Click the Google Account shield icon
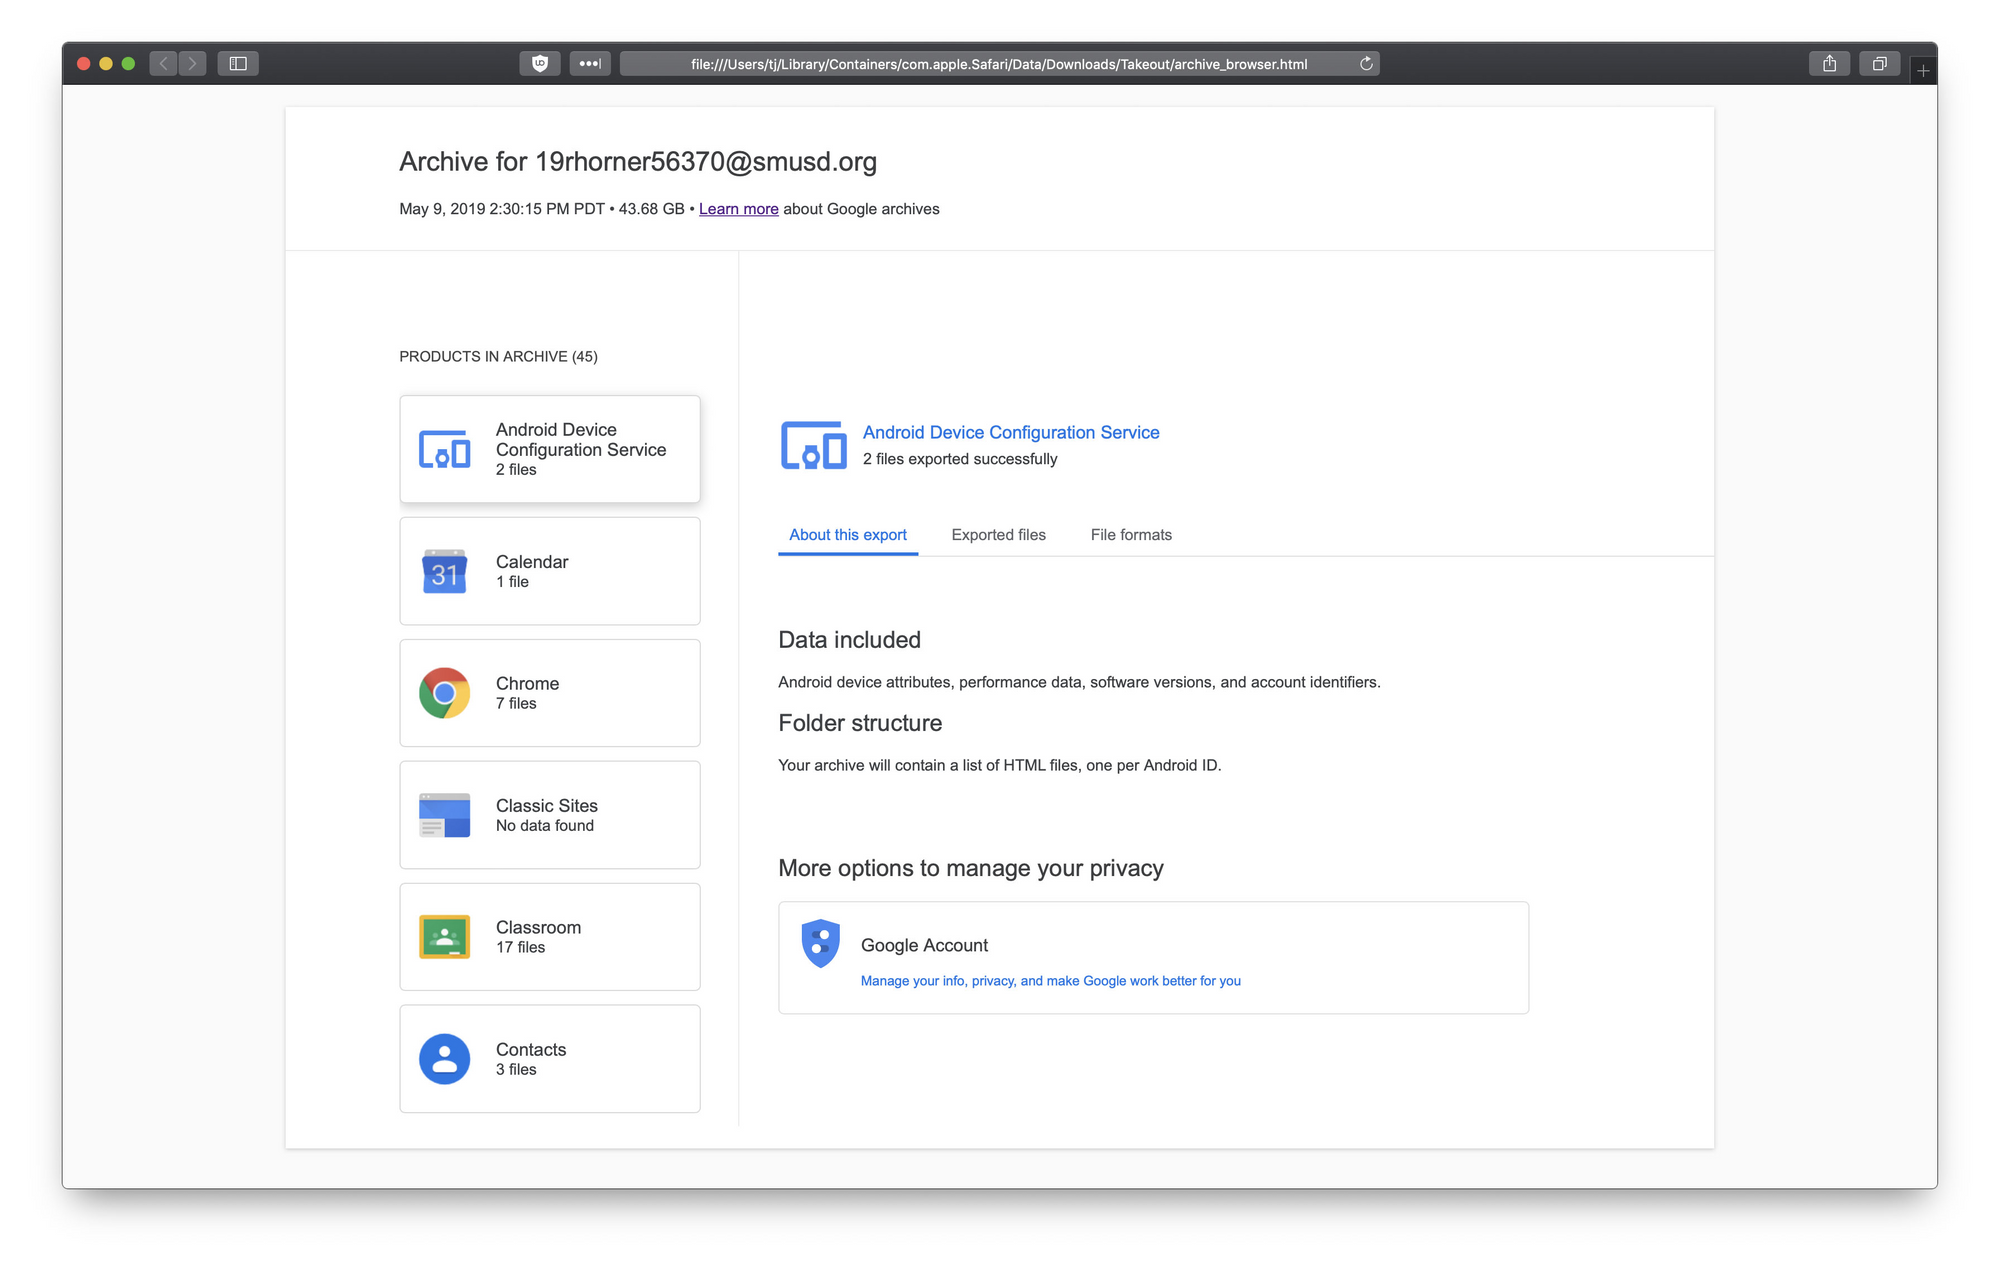This screenshot has width=2000, height=1271. (820, 943)
